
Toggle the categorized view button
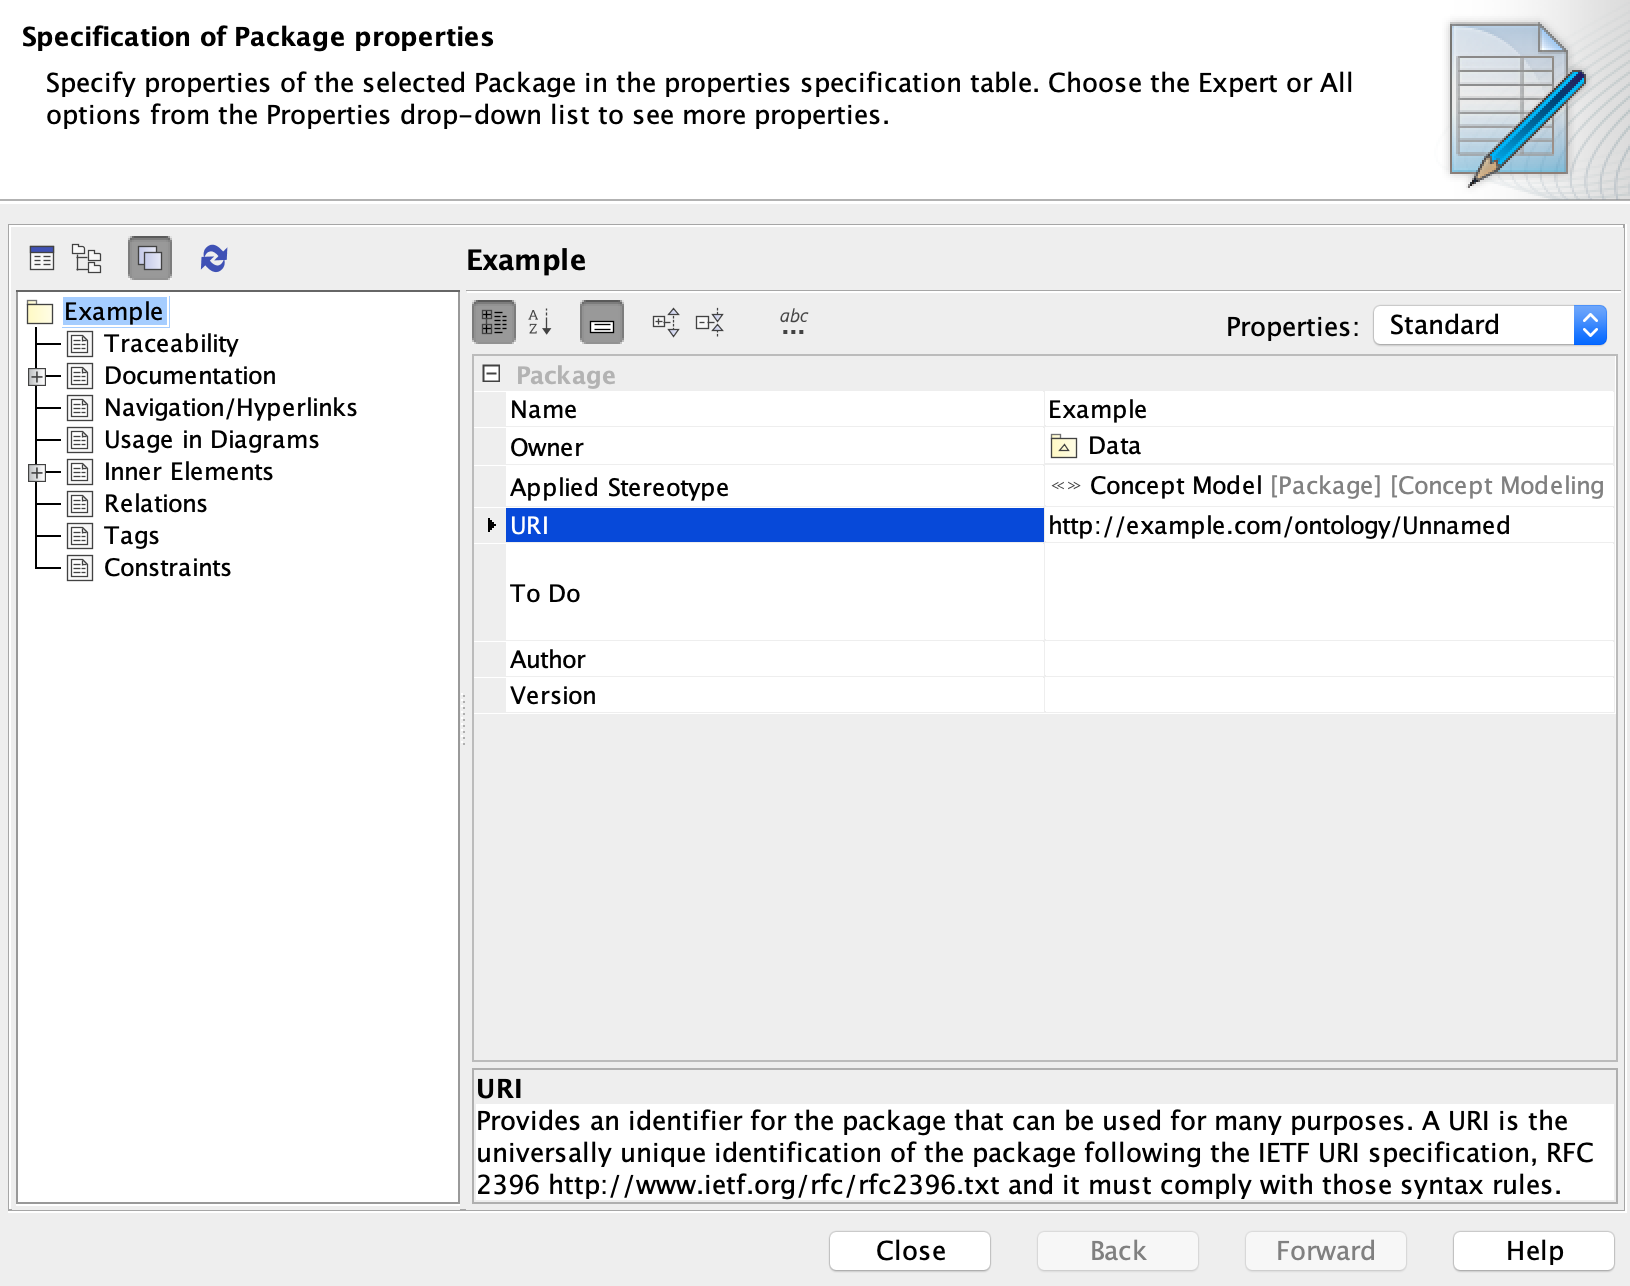point(494,322)
